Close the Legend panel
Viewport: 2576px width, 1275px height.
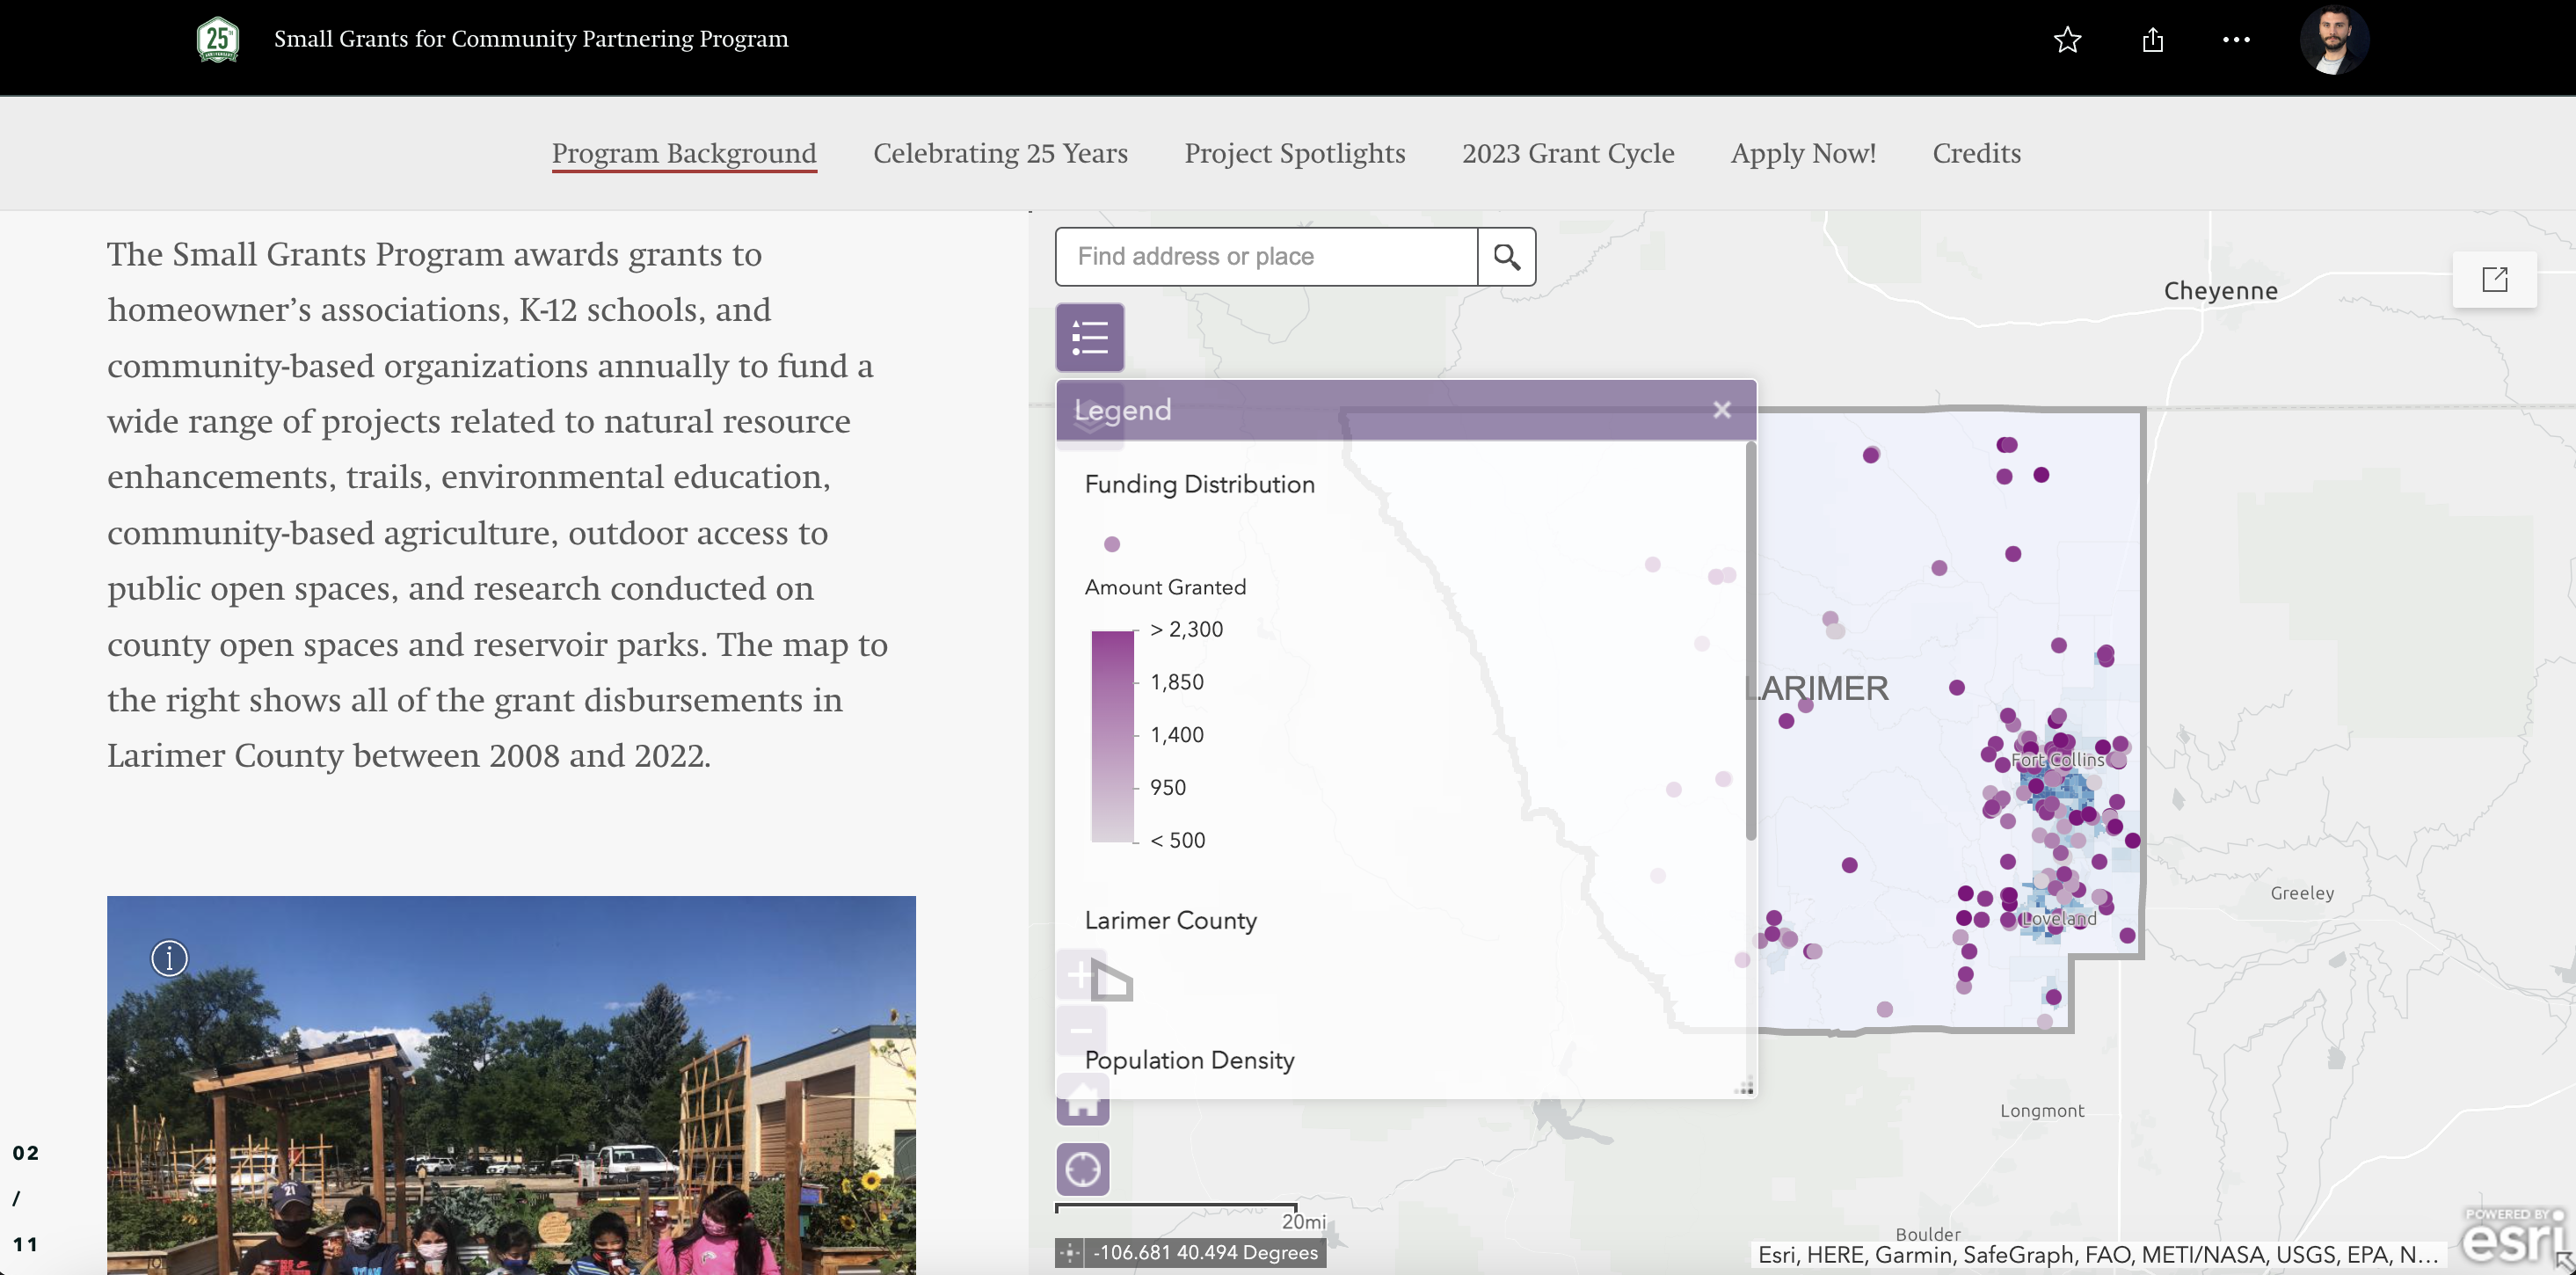1721,410
